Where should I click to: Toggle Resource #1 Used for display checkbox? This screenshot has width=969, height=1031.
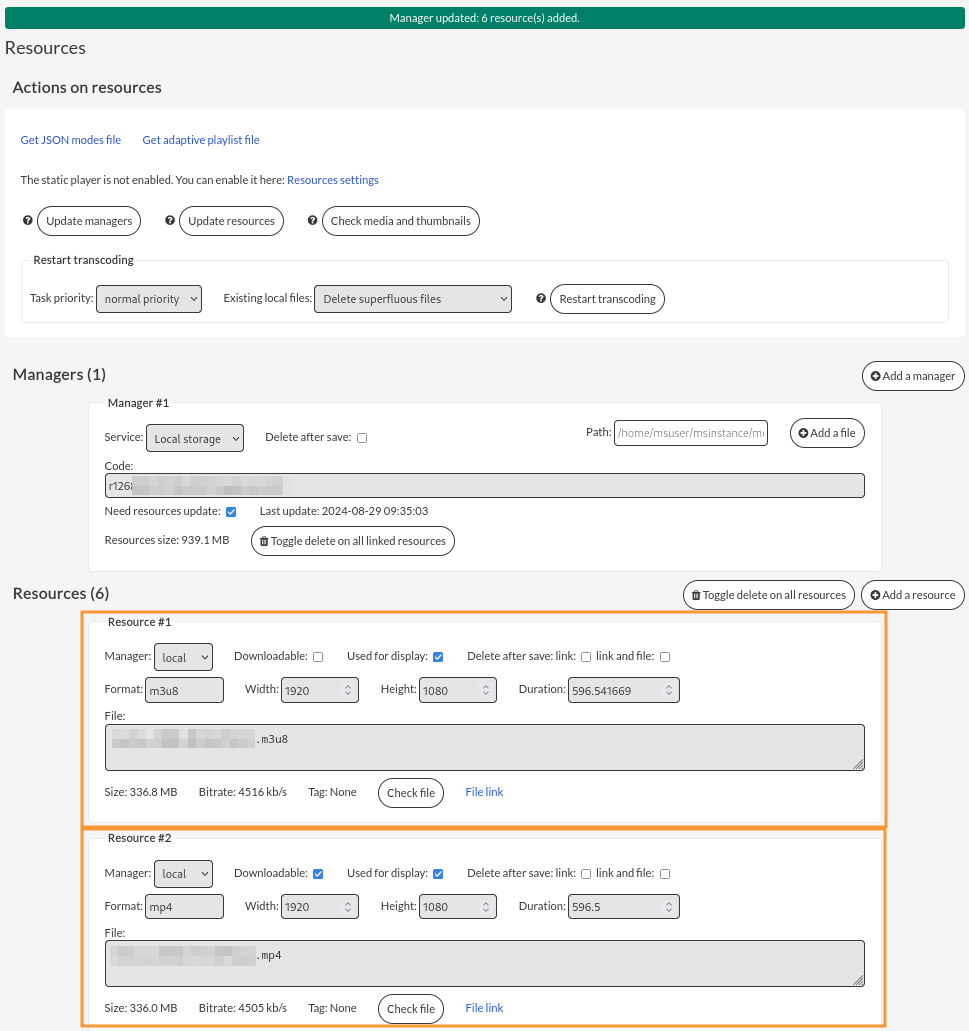[x=438, y=657]
